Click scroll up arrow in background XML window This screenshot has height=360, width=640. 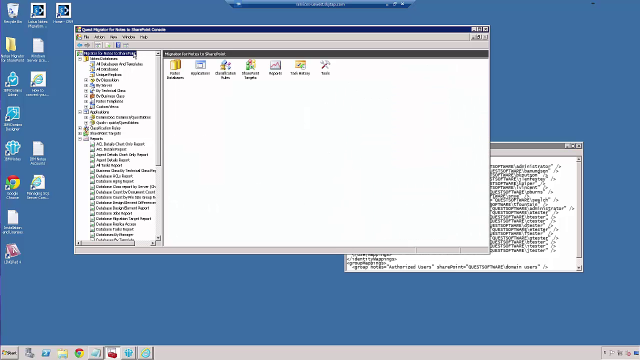(579, 160)
